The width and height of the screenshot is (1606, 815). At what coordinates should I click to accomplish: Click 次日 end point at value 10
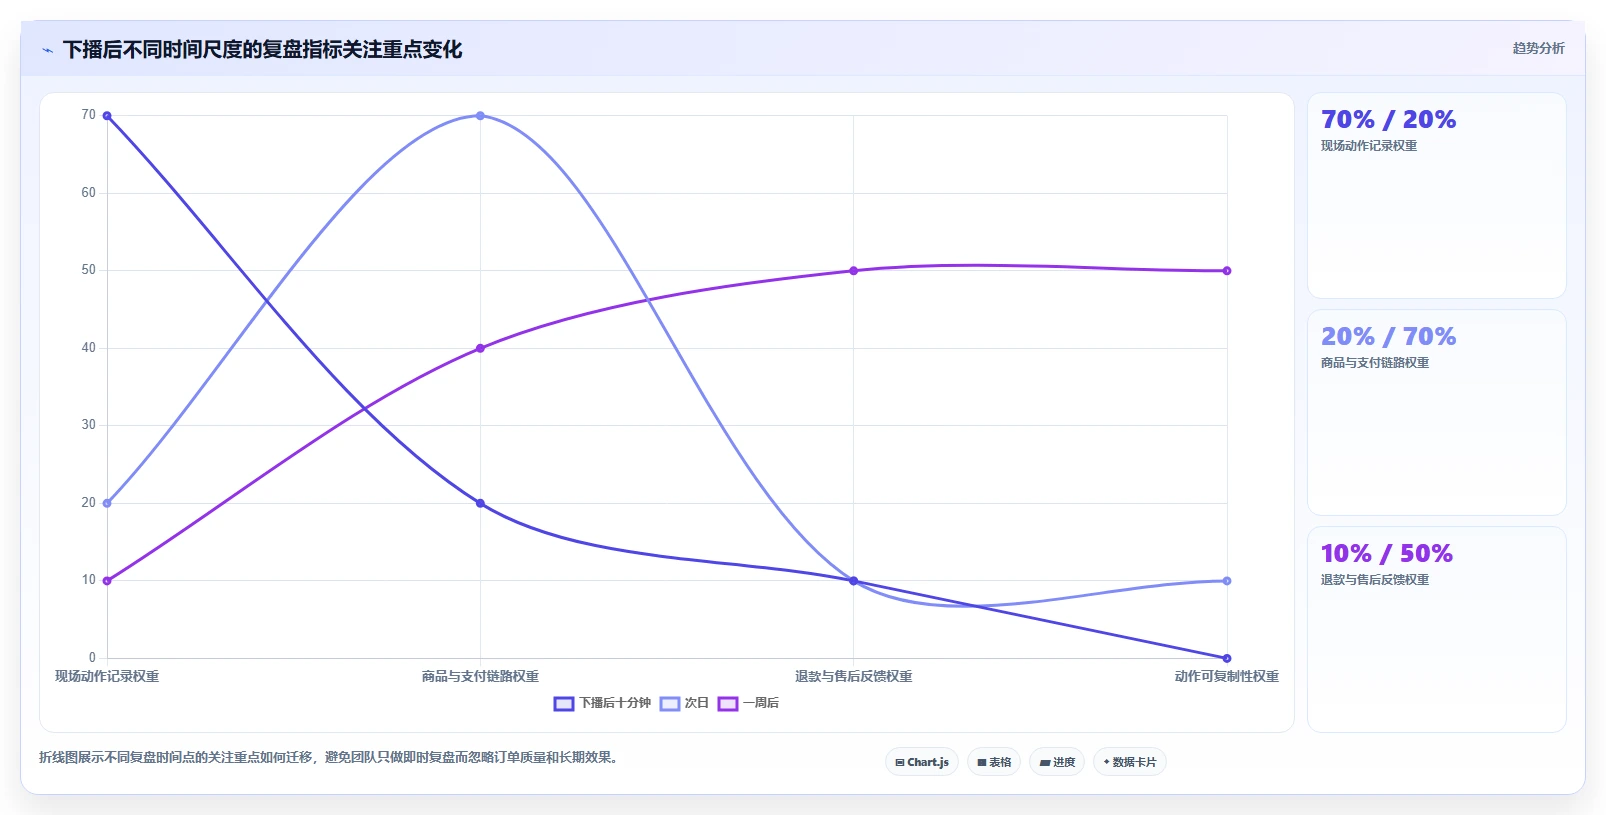click(1227, 581)
